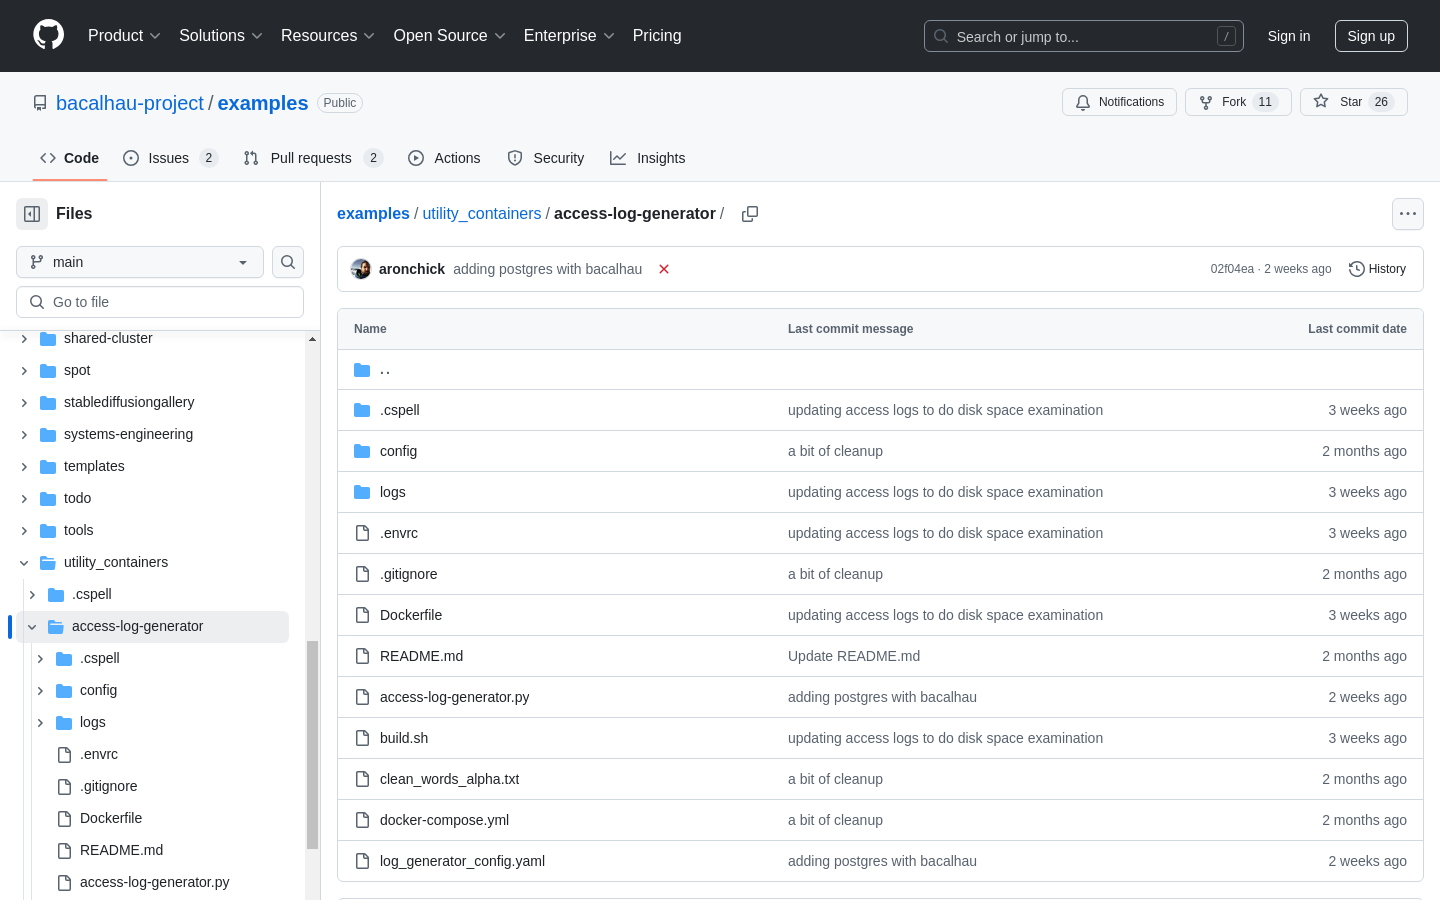Screen dimensions: 1440x900
Task: Expand the config folder chevron in tree
Action: pyautogui.click(x=40, y=690)
